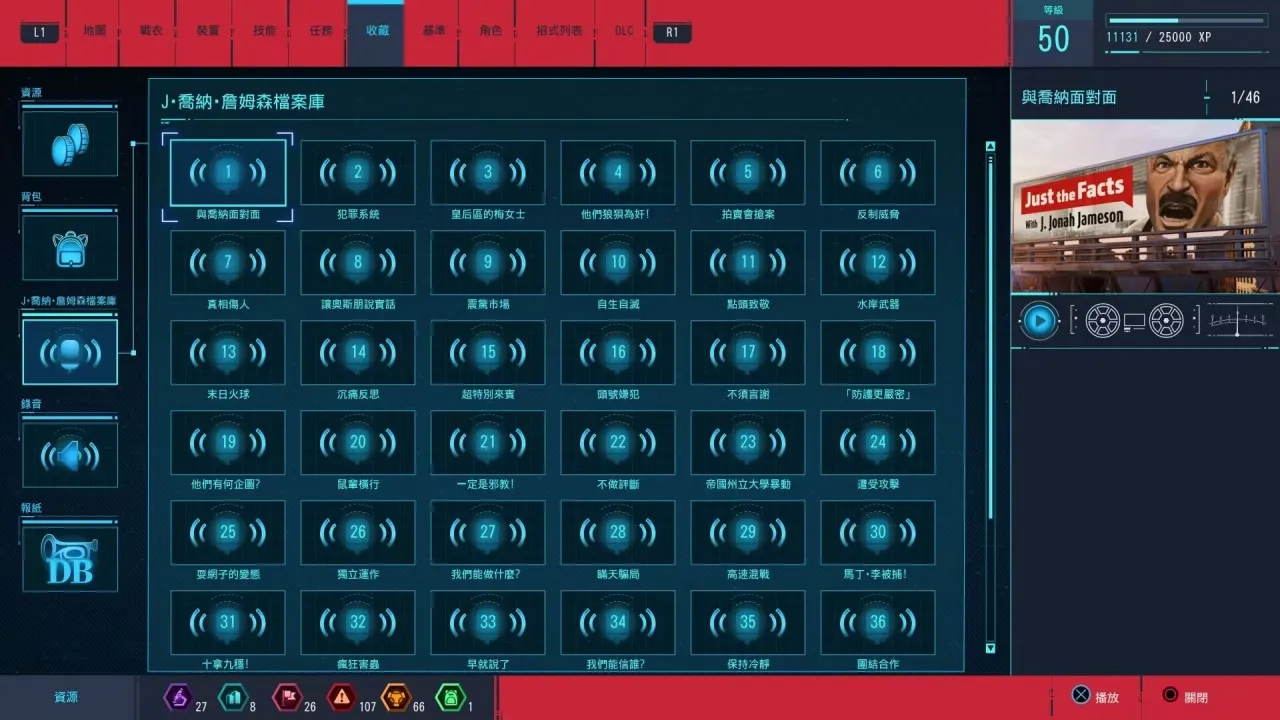Screen dimensions: 1280x720
Task: Open the 錄音 audio recordings category
Action: (x=70, y=456)
